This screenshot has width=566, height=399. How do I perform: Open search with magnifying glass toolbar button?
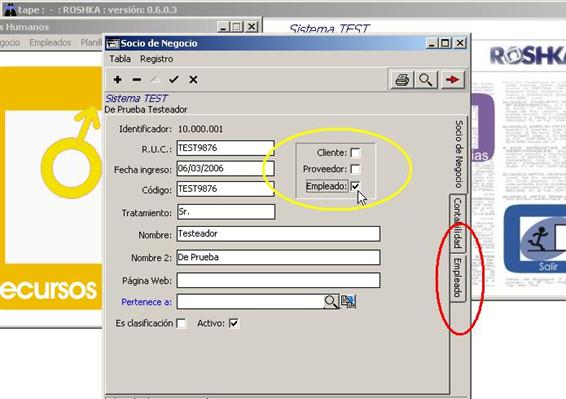426,79
